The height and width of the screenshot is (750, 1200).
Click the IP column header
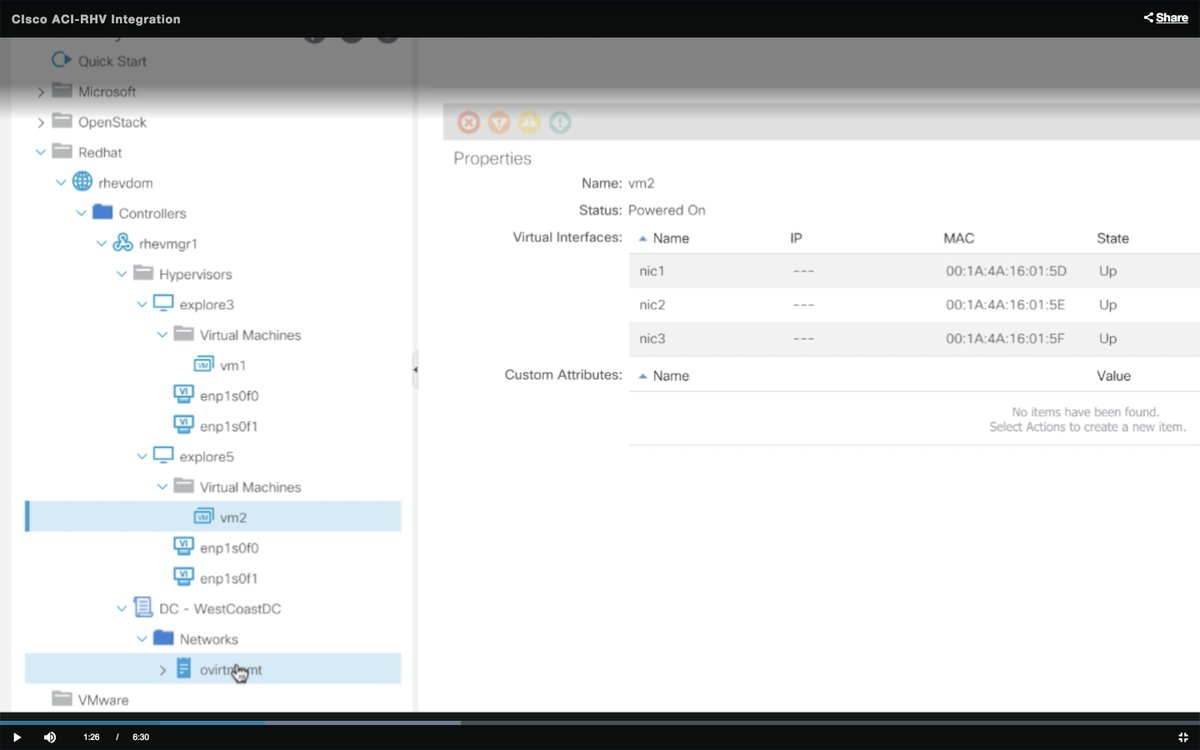click(796, 238)
